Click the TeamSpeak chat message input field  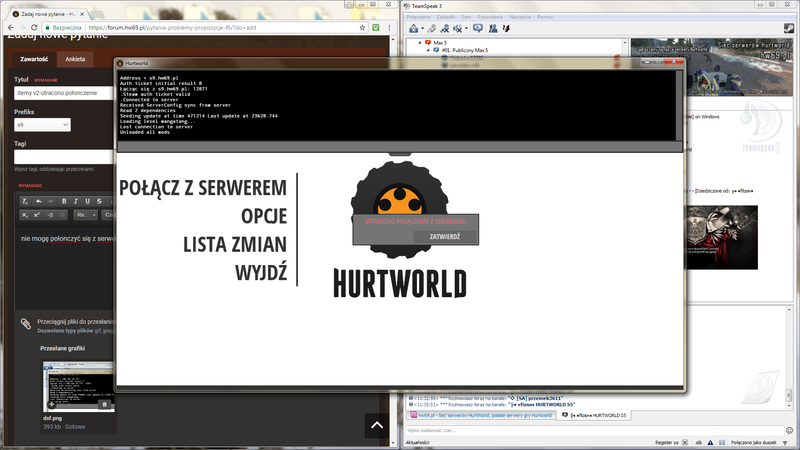(594, 430)
